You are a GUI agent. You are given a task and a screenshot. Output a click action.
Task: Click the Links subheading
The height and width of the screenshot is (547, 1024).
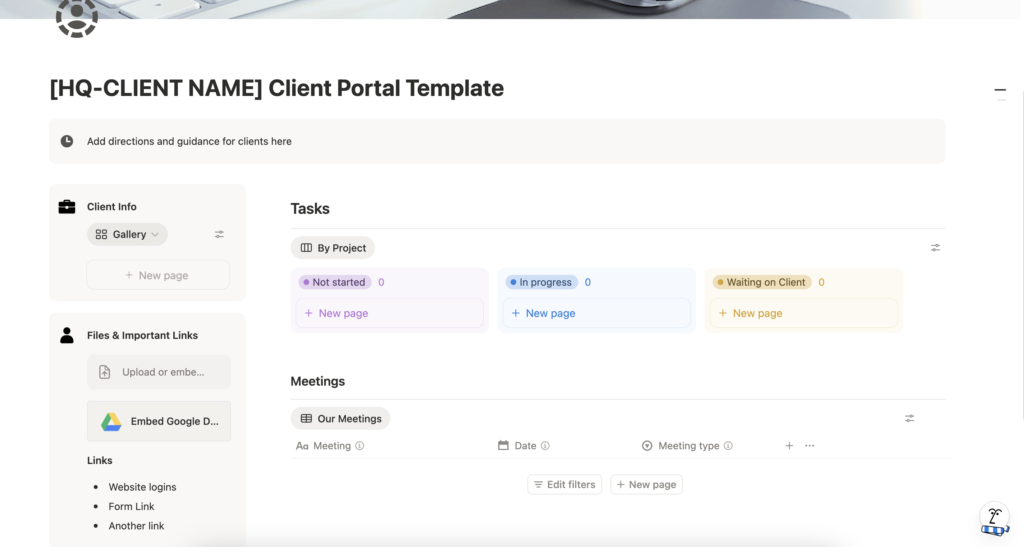point(100,460)
